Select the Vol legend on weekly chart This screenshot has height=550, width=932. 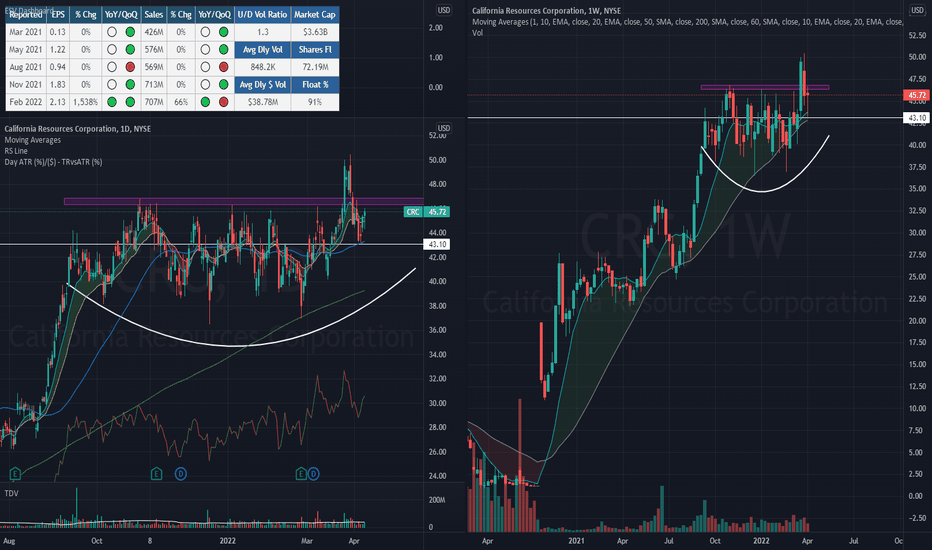coord(477,33)
